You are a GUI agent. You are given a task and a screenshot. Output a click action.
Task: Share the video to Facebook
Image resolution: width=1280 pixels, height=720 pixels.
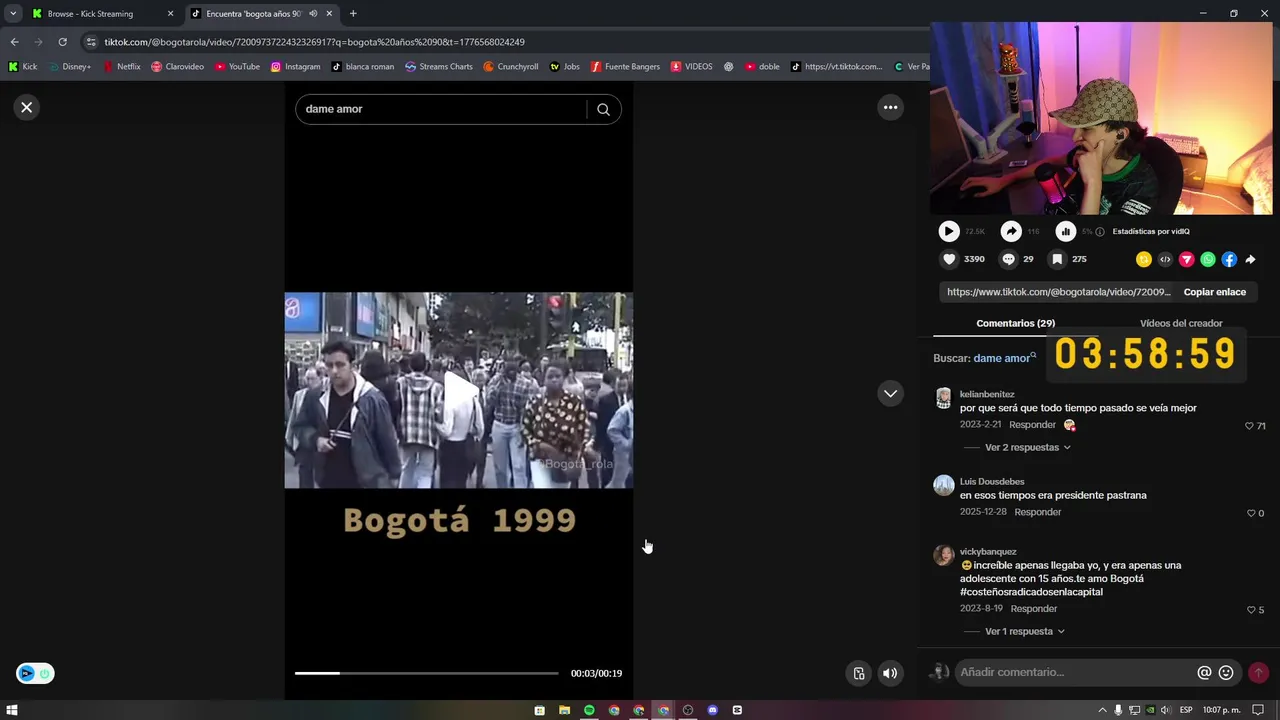click(x=1229, y=259)
